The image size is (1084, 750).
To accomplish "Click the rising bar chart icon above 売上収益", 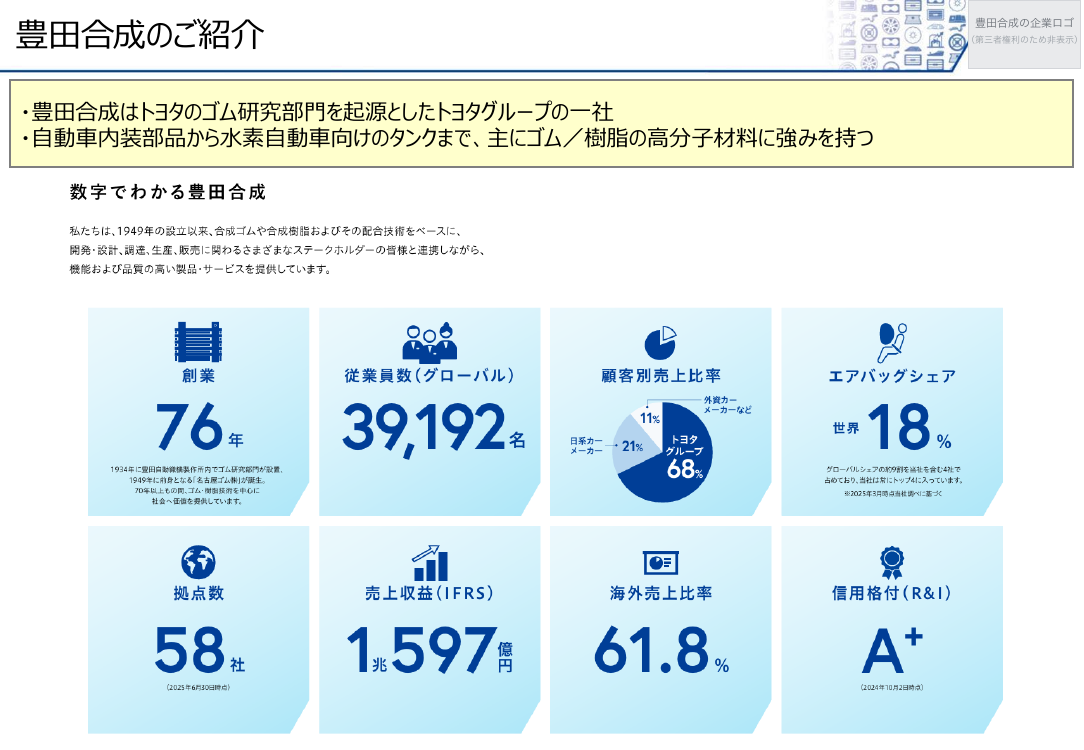I will point(429,562).
